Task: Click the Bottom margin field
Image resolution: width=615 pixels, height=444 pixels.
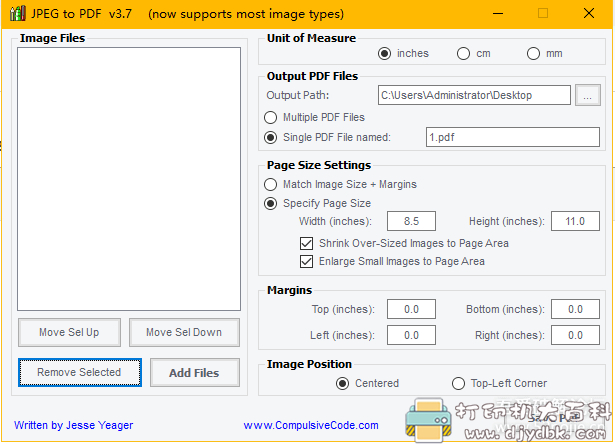Action: tap(575, 309)
